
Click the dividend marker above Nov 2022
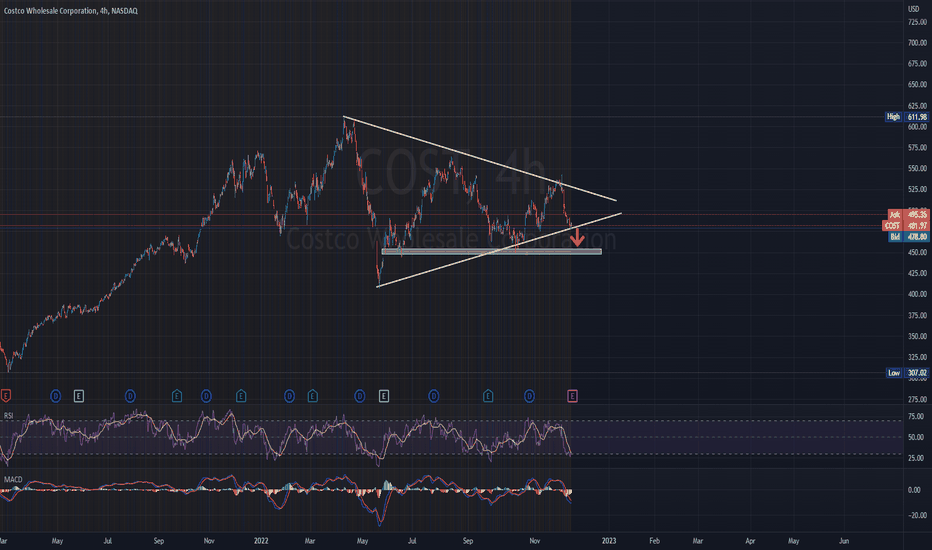tap(529, 396)
